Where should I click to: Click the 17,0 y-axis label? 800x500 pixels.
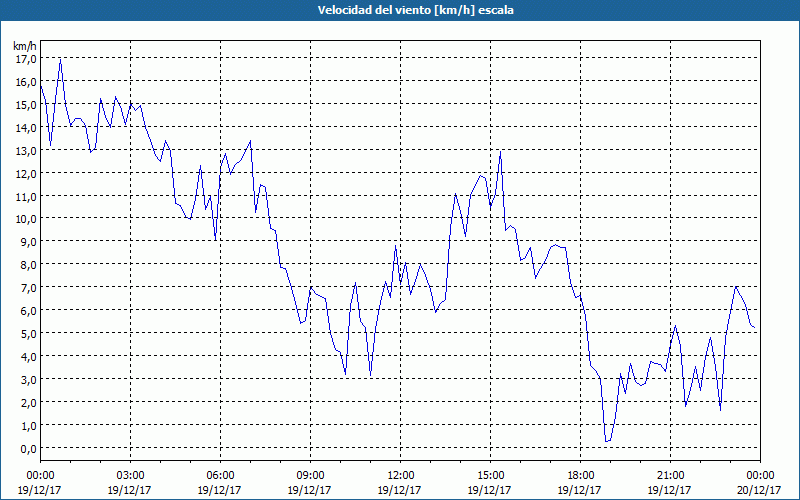click(26, 59)
